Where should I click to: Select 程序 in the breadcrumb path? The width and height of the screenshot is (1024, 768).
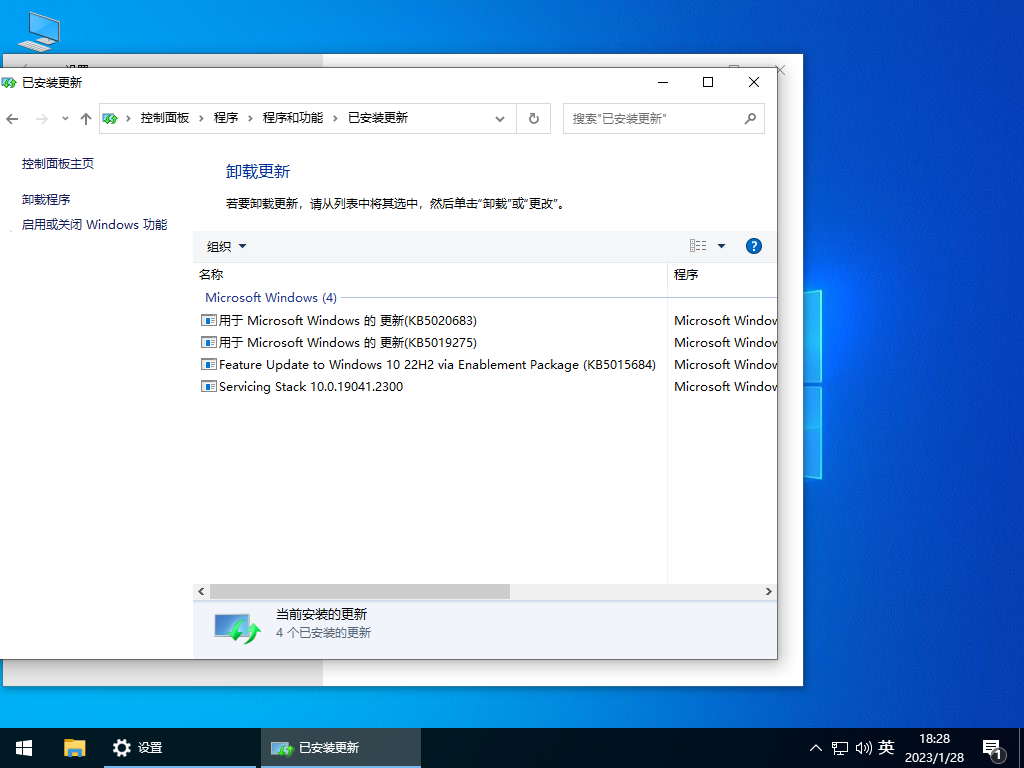pos(225,118)
